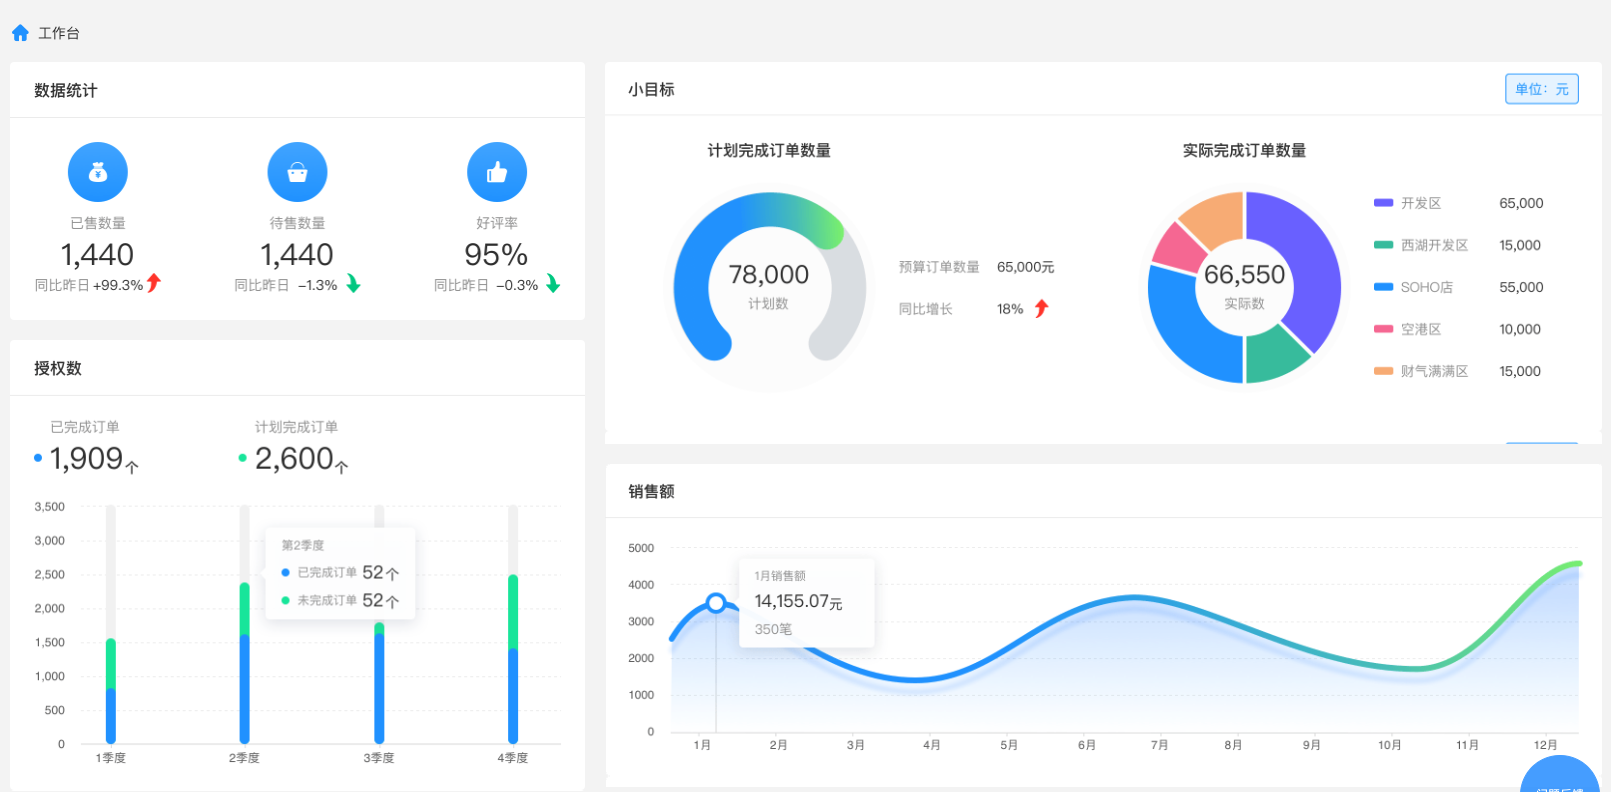Image resolution: width=1611 pixels, height=792 pixels.
Task: Click the 单位：元 button
Action: pos(1541,89)
